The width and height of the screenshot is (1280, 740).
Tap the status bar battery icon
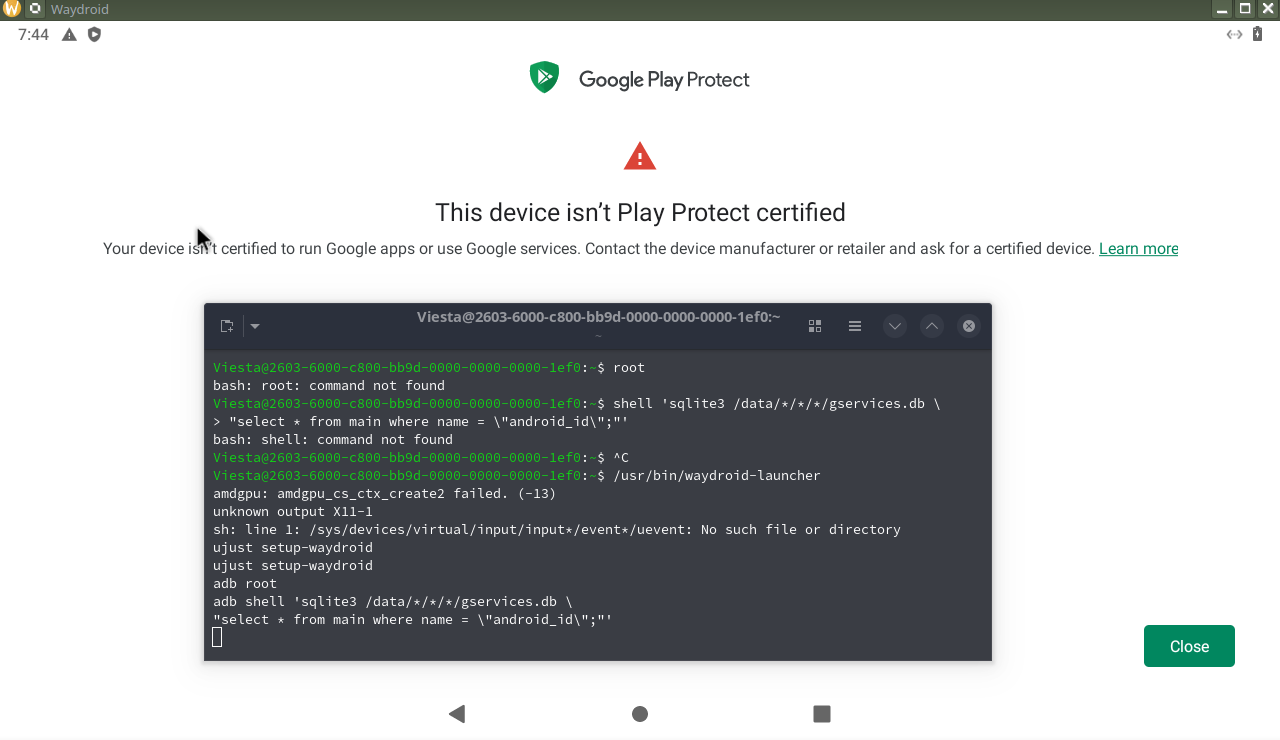1258,34
